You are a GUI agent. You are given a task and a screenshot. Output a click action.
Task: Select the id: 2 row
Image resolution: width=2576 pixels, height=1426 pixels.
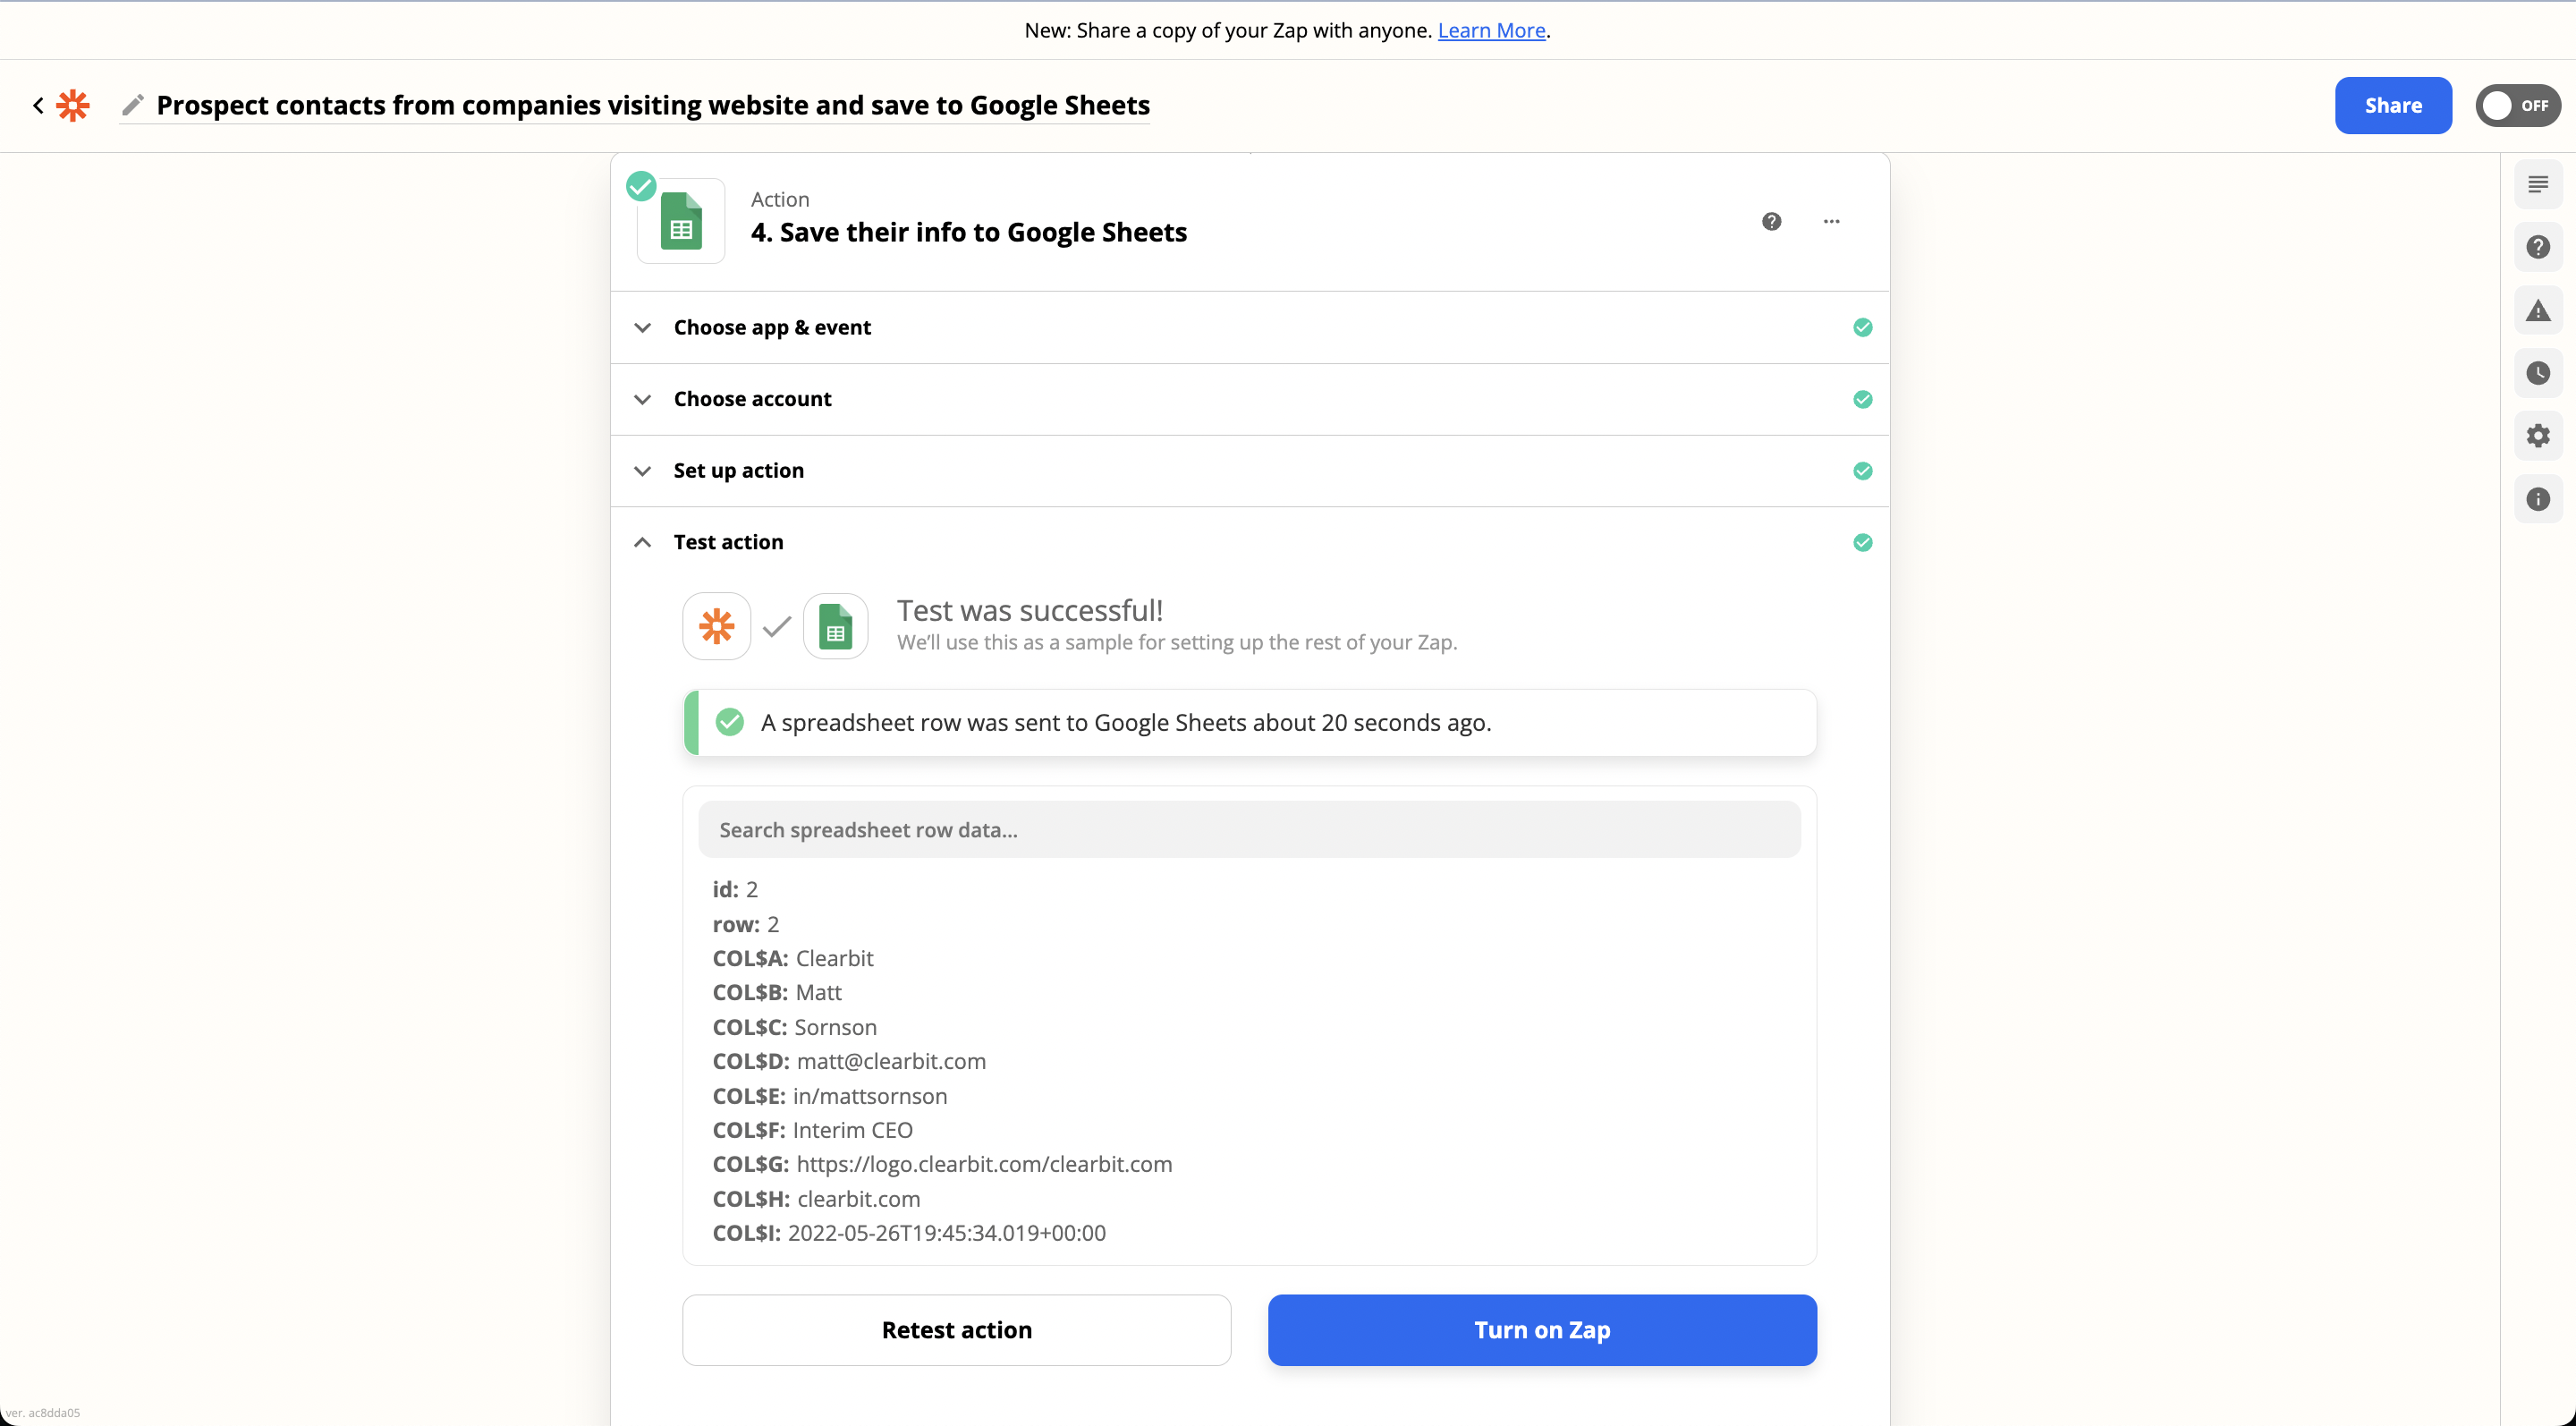pyautogui.click(x=735, y=889)
